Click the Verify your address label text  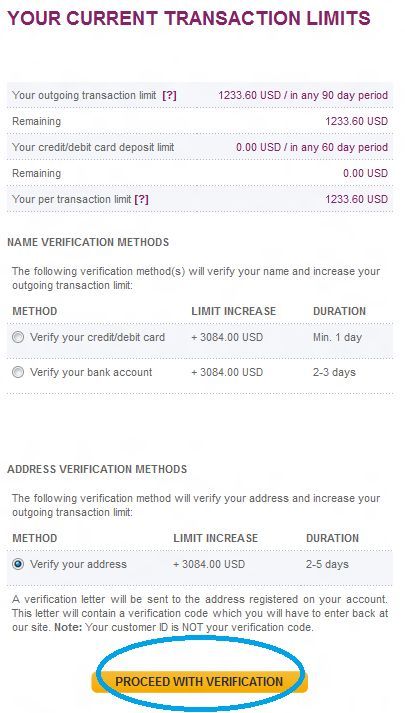point(78,564)
